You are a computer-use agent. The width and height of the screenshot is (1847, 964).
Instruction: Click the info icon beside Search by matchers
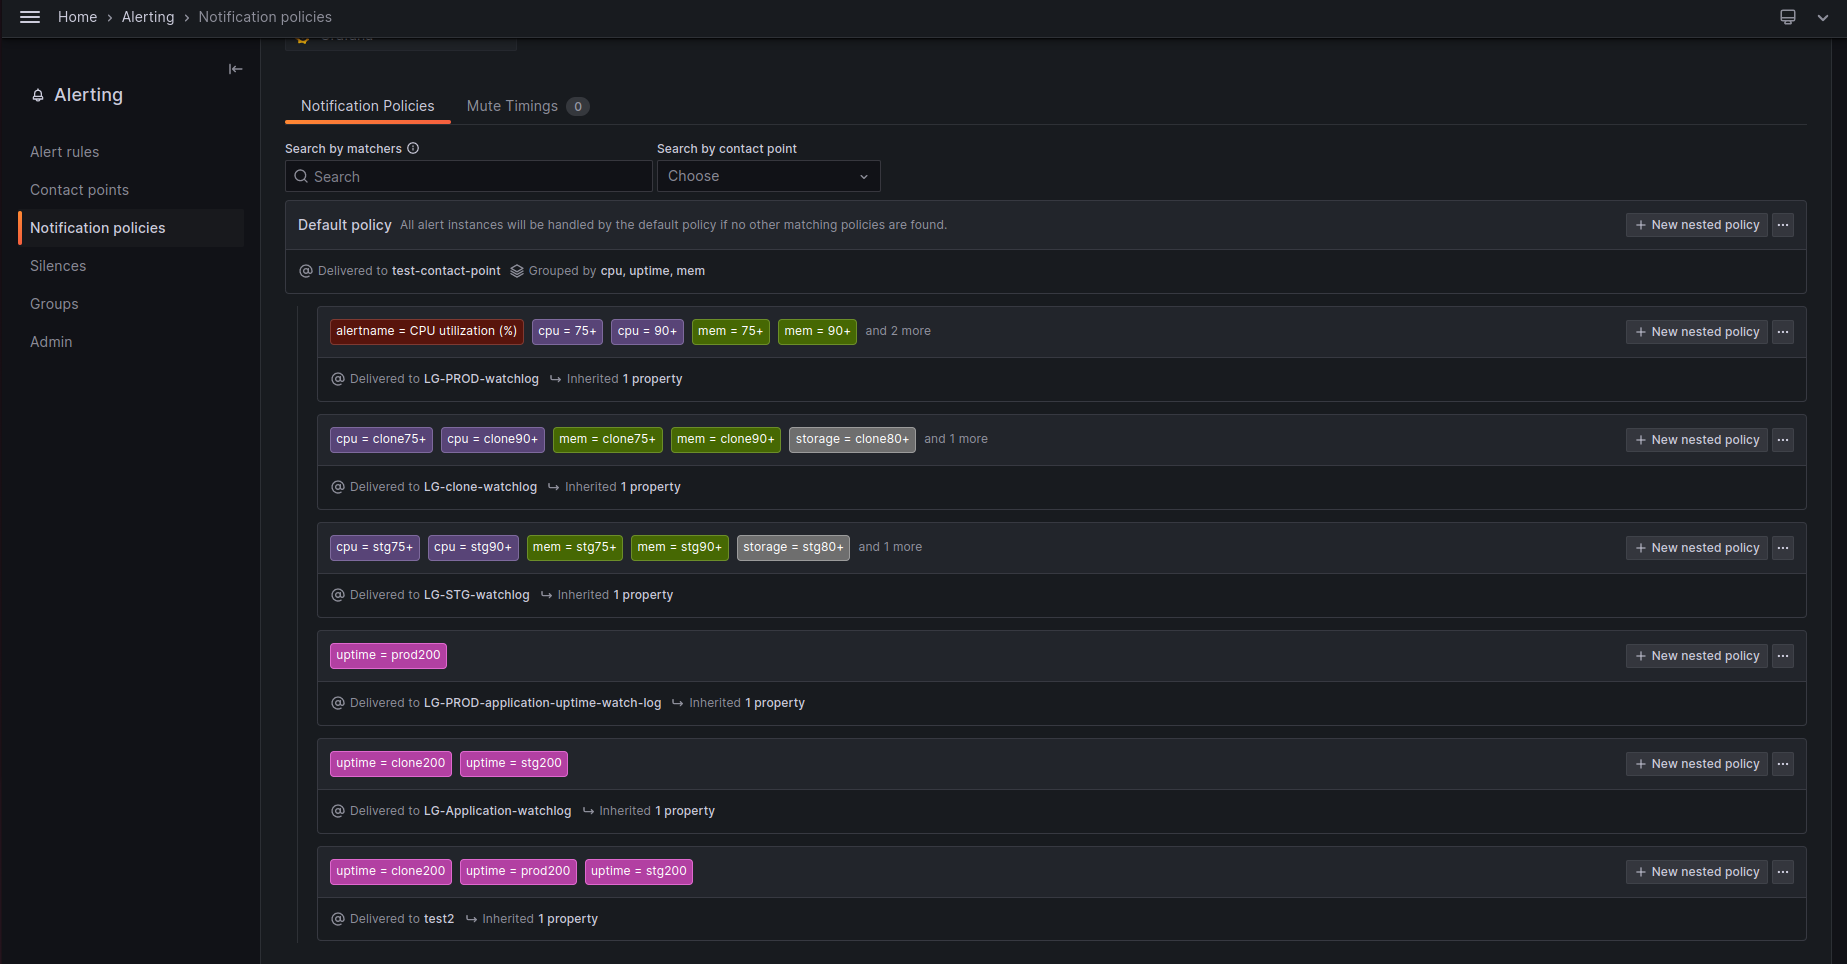point(413,148)
